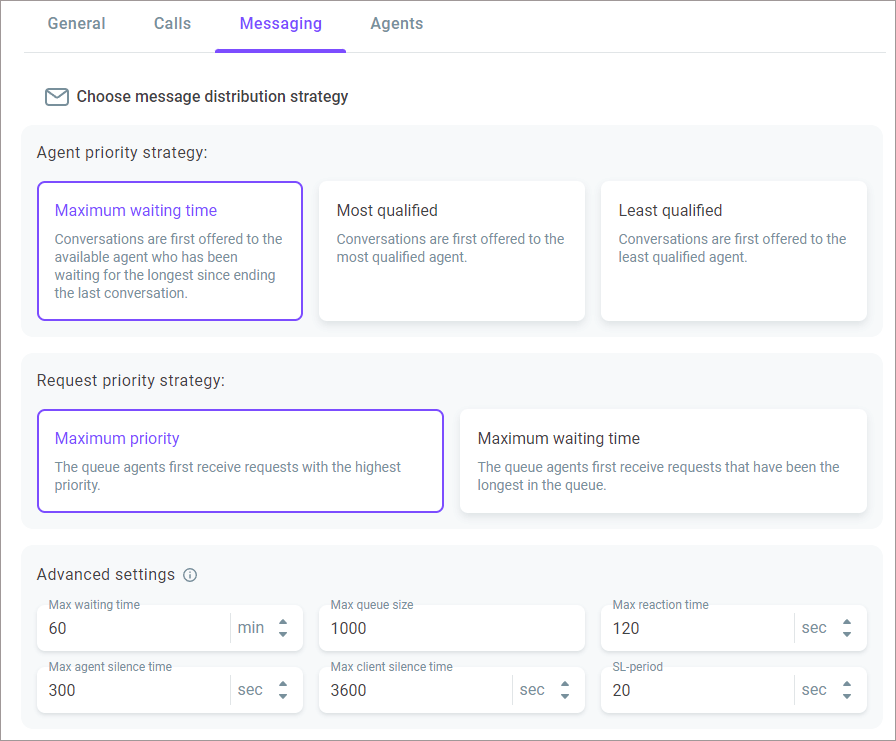Go to the Agents tab
Screen dimensions: 896x741
click(x=397, y=23)
